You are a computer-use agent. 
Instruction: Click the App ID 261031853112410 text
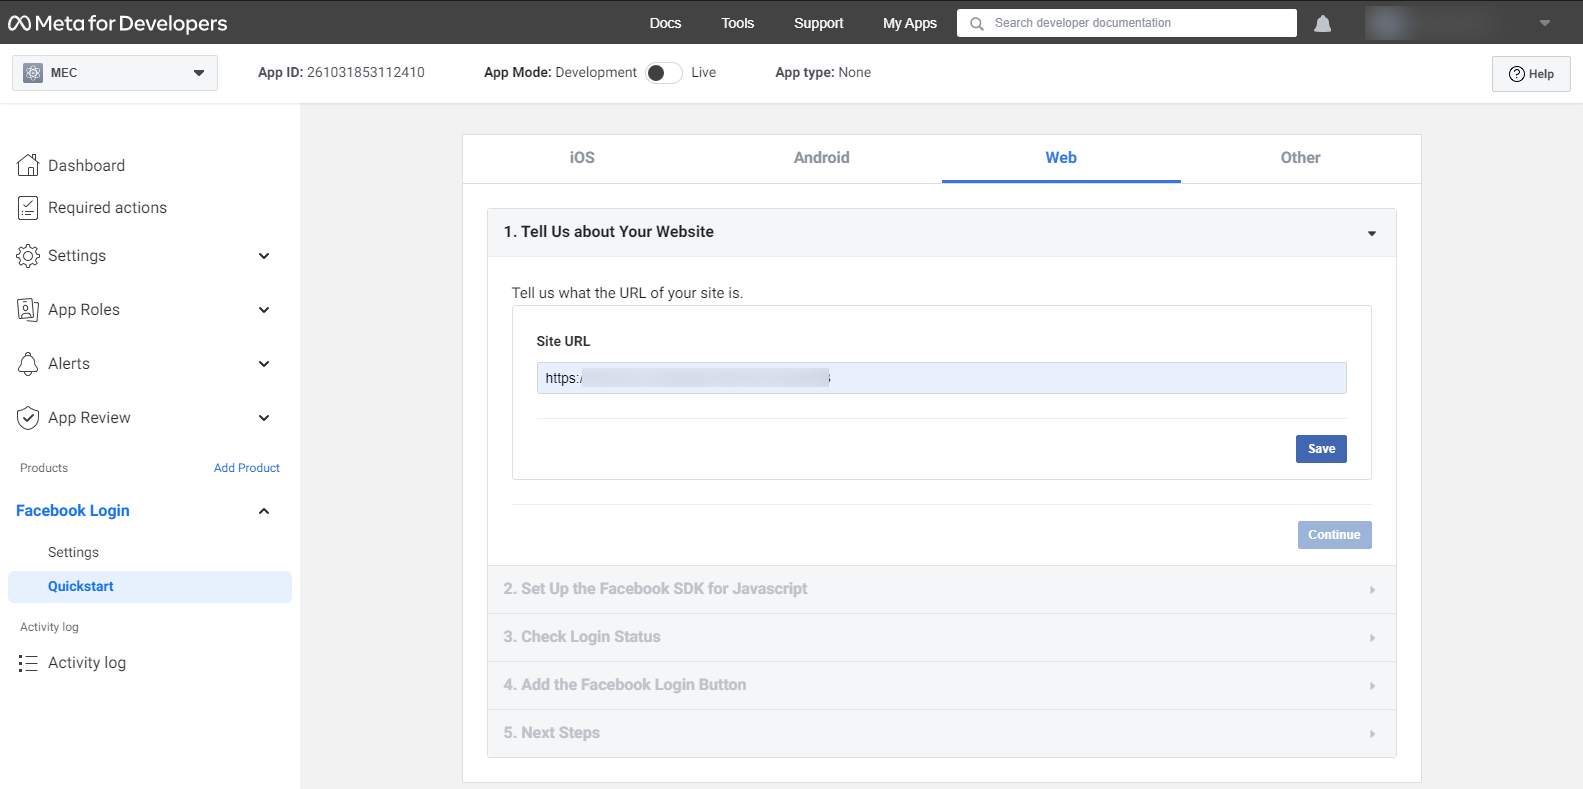point(341,72)
